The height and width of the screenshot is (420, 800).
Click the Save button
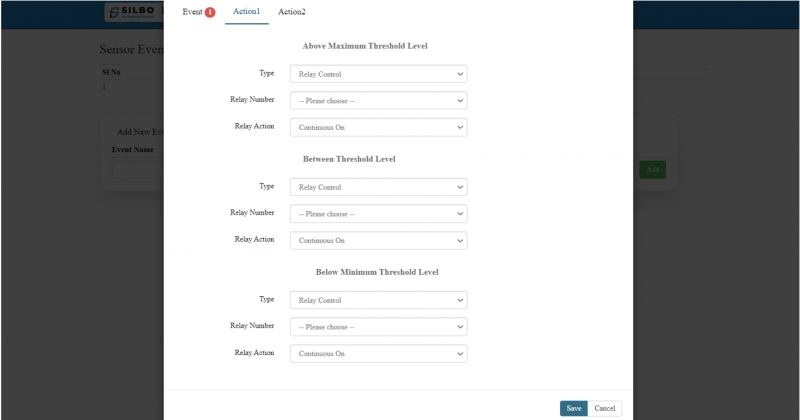point(573,408)
